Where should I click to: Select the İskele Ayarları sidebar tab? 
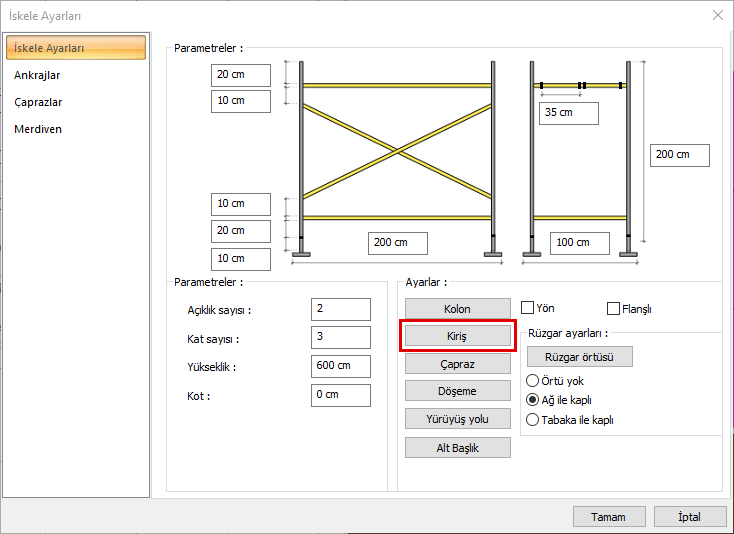pyautogui.click(x=76, y=47)
